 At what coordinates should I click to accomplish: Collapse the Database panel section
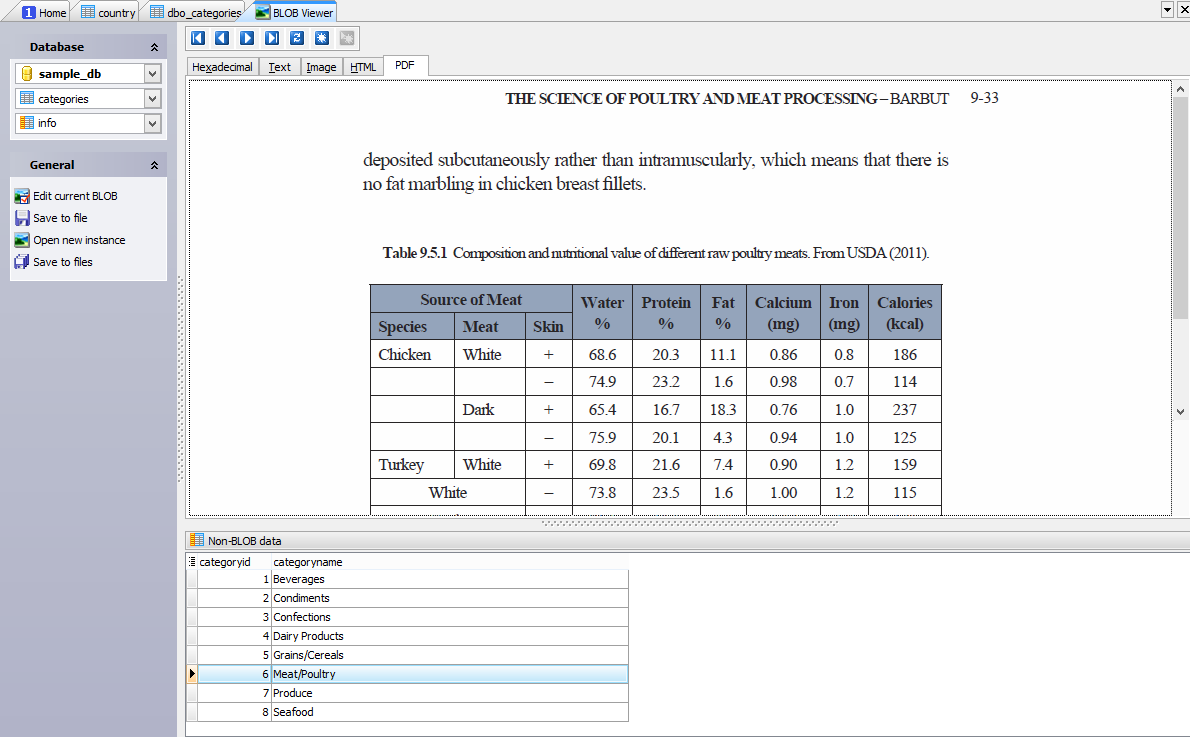(154, 47)
